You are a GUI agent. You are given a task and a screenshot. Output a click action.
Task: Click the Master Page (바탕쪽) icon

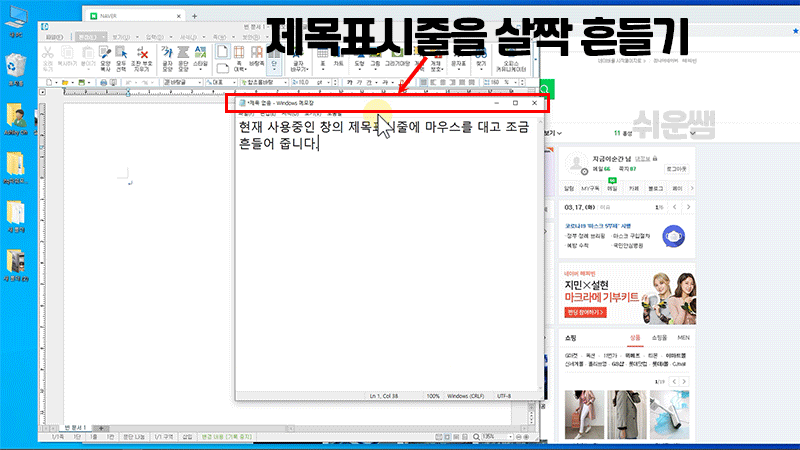pyautogui.click(x=257, y=53)
